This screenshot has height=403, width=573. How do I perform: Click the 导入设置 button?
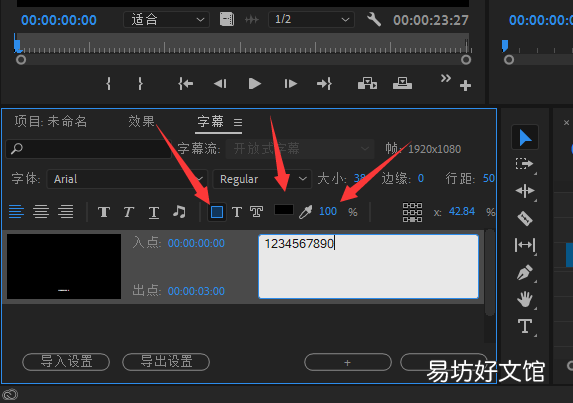pyautogui.click(x=66, y=362)
